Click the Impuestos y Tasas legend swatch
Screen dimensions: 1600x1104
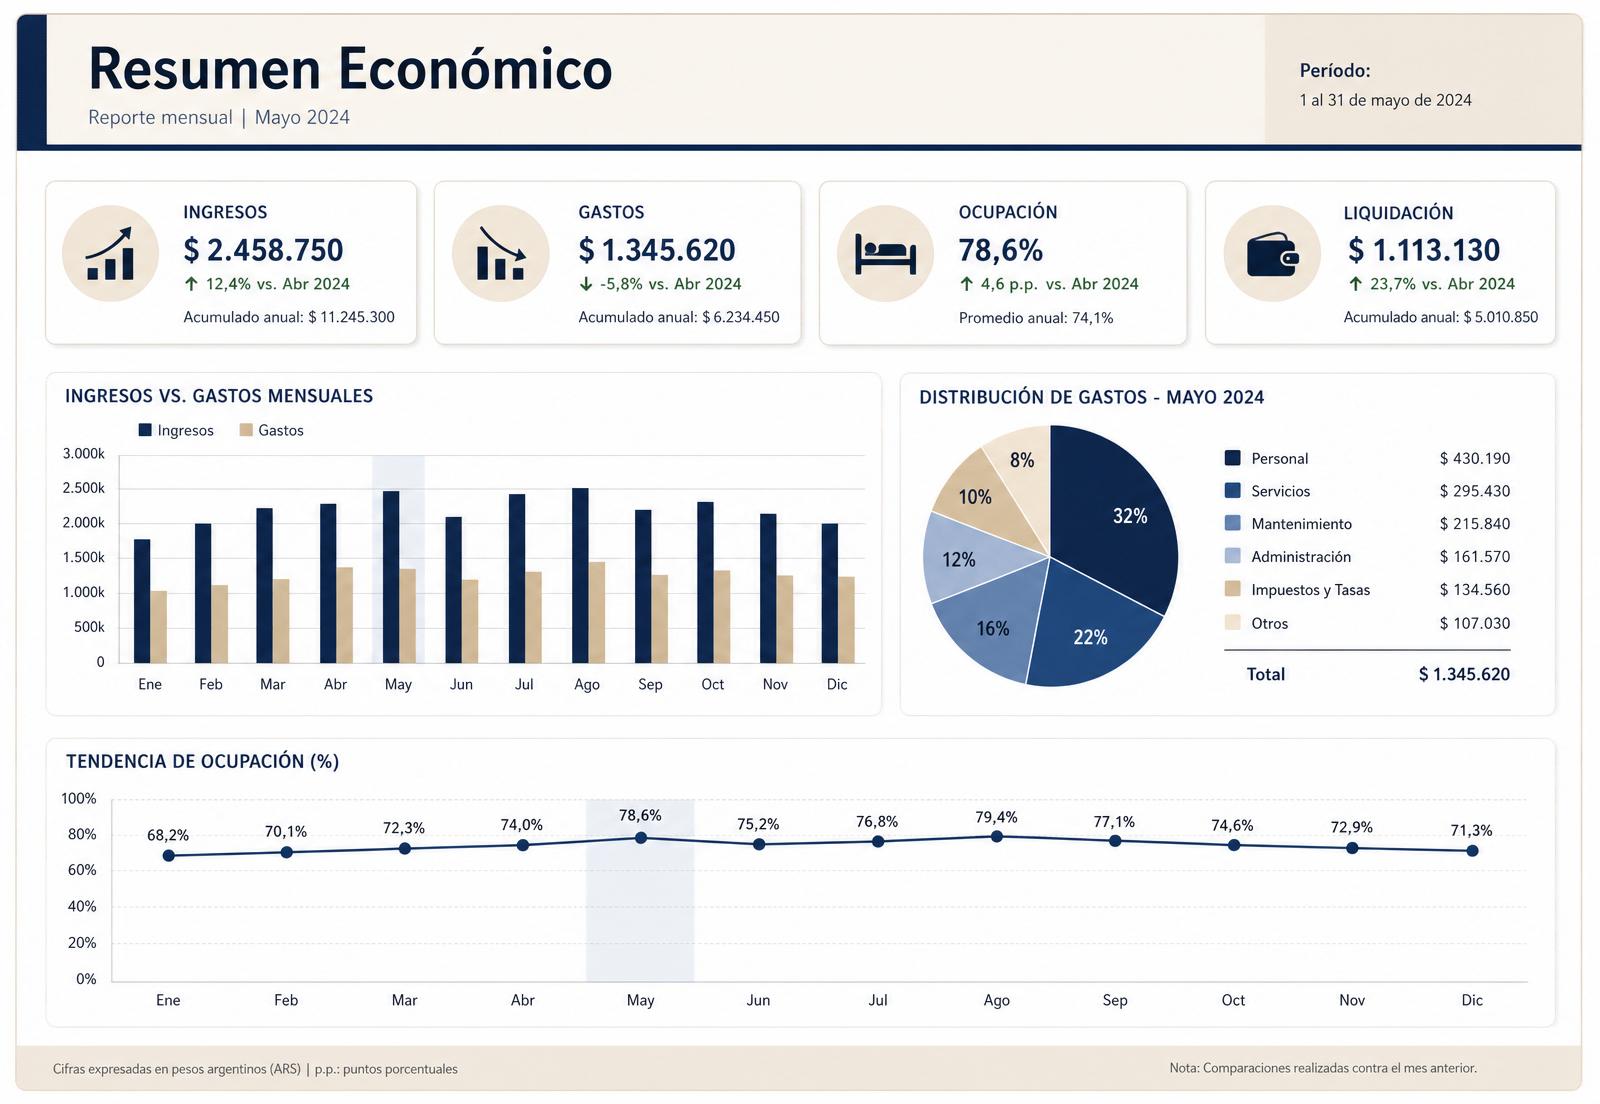coord(1232,589)
